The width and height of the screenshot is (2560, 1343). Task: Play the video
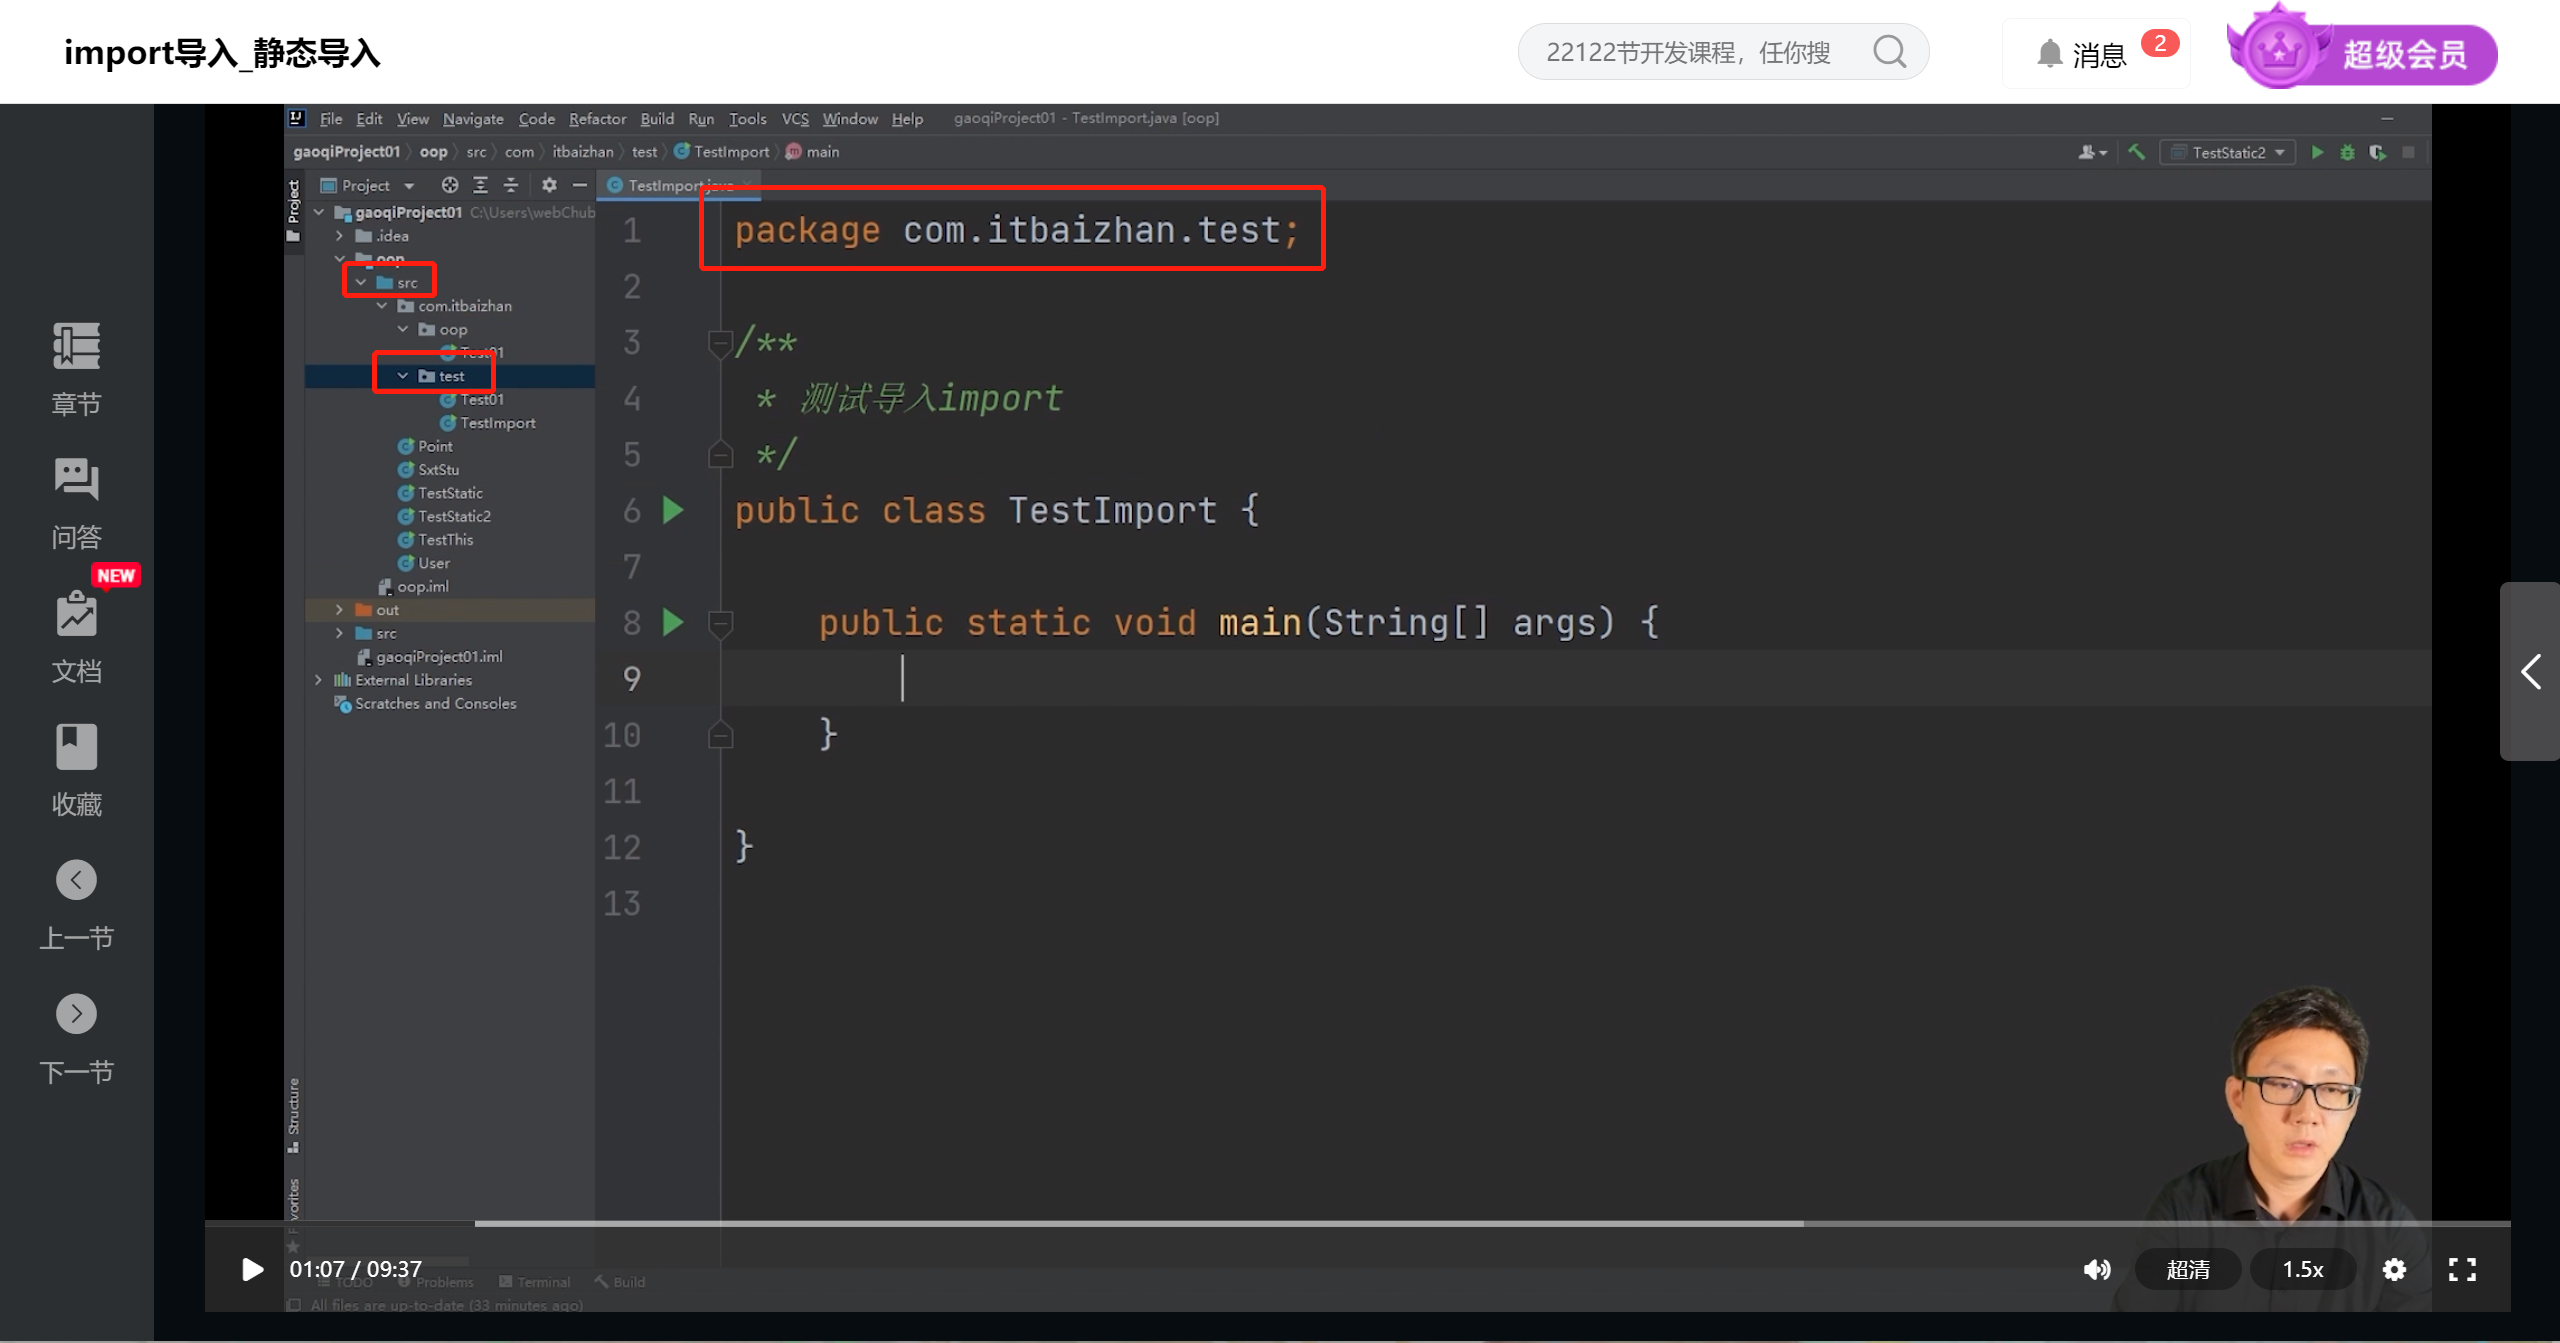click(252, 1269)
